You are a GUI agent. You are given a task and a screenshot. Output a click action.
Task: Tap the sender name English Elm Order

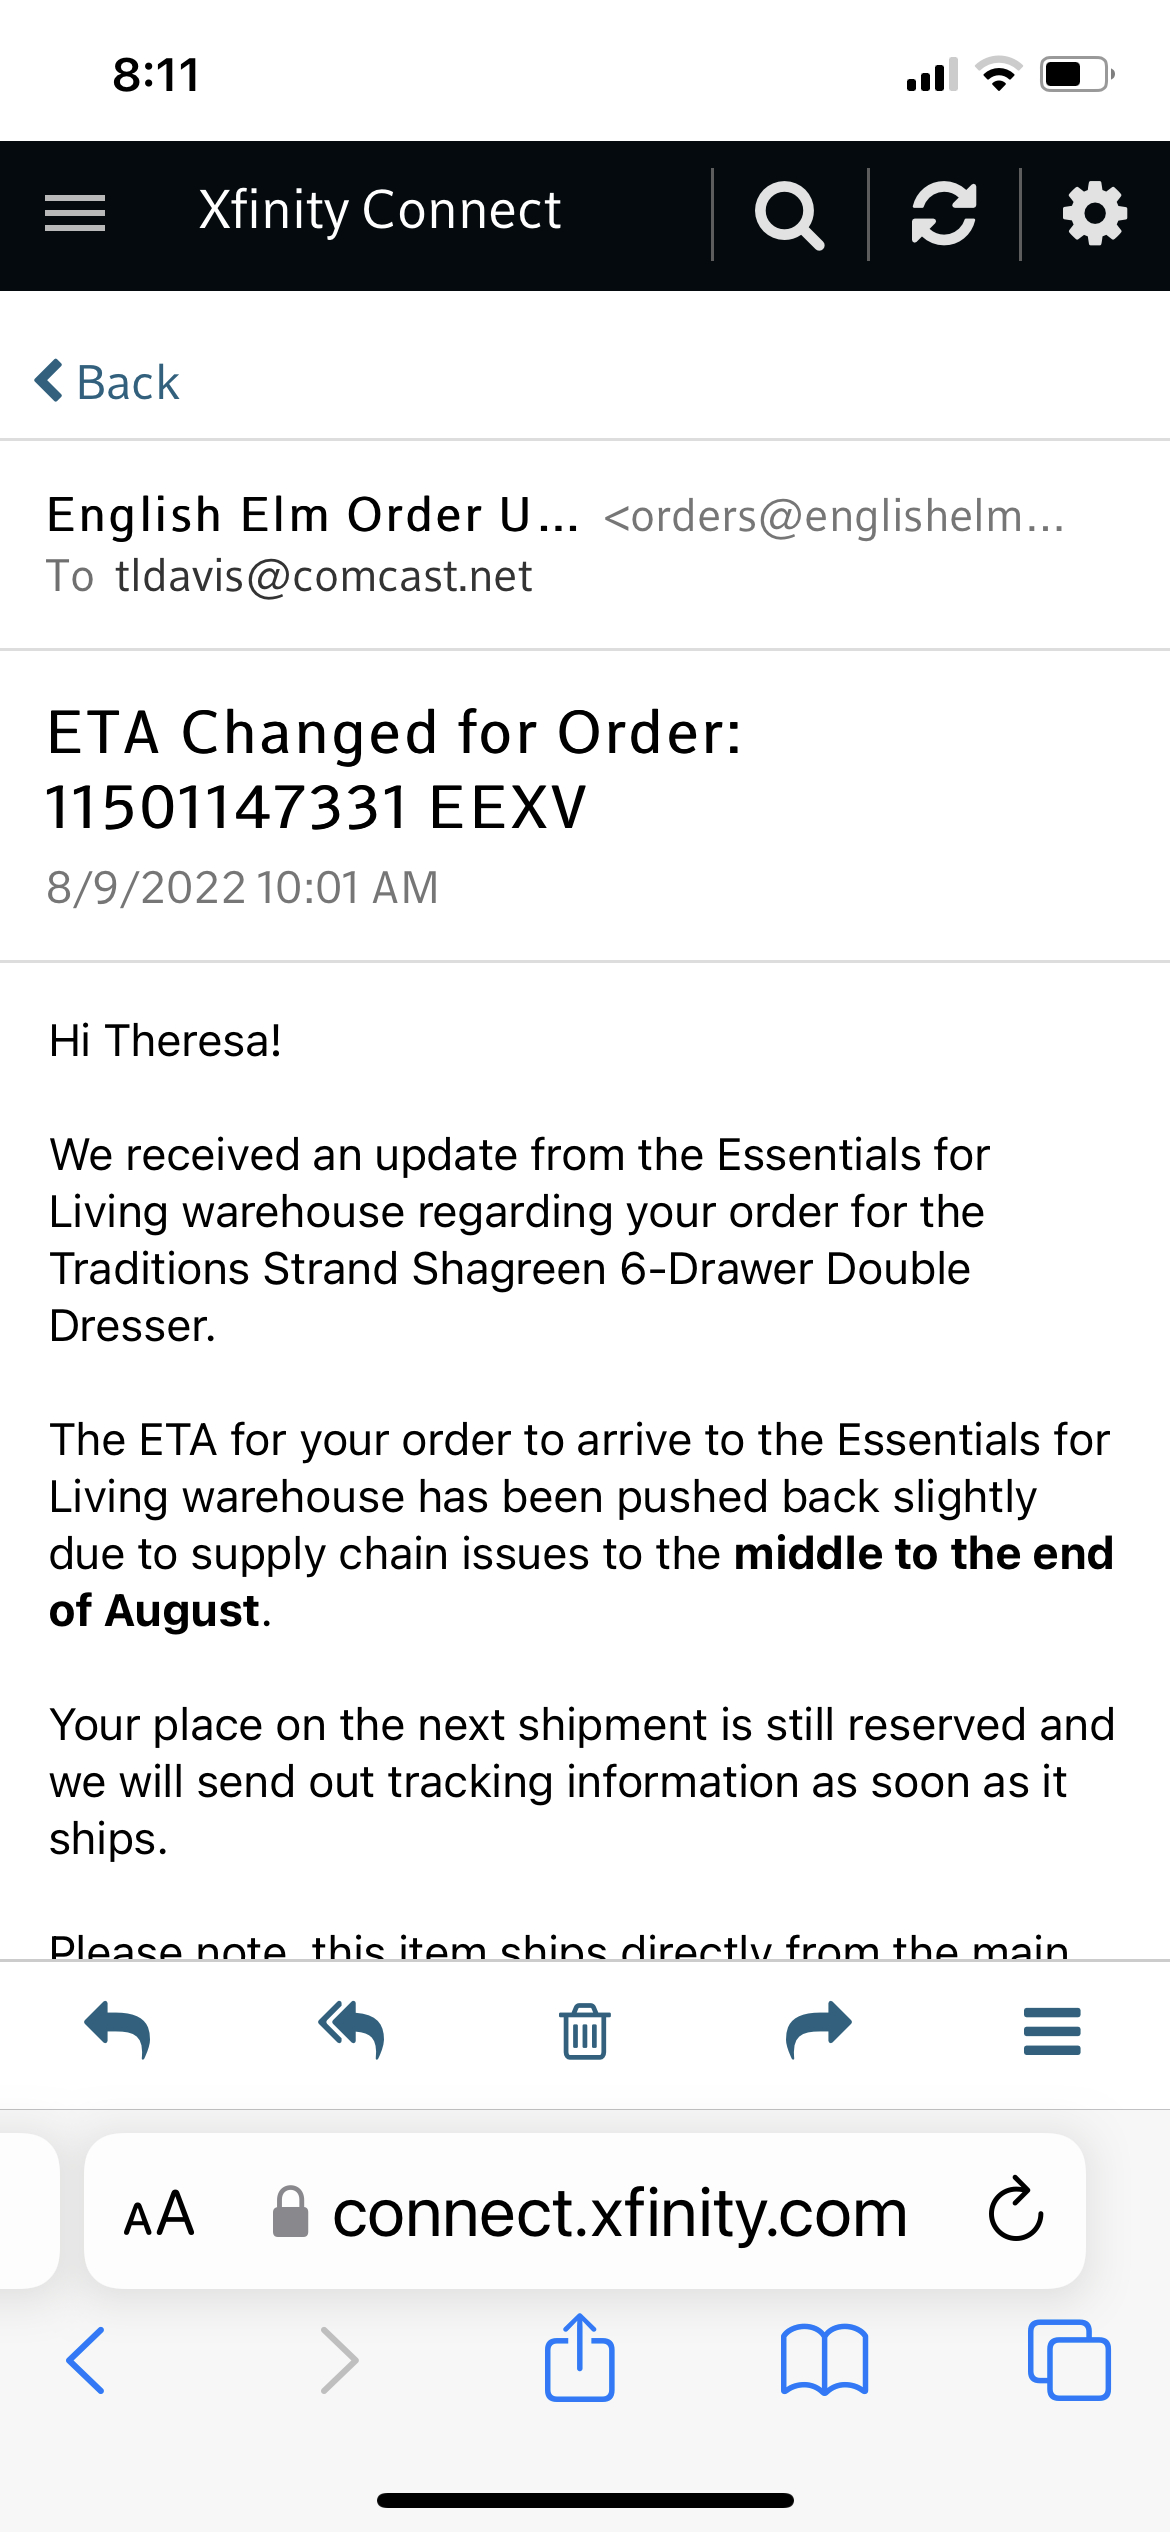(312, 516)
